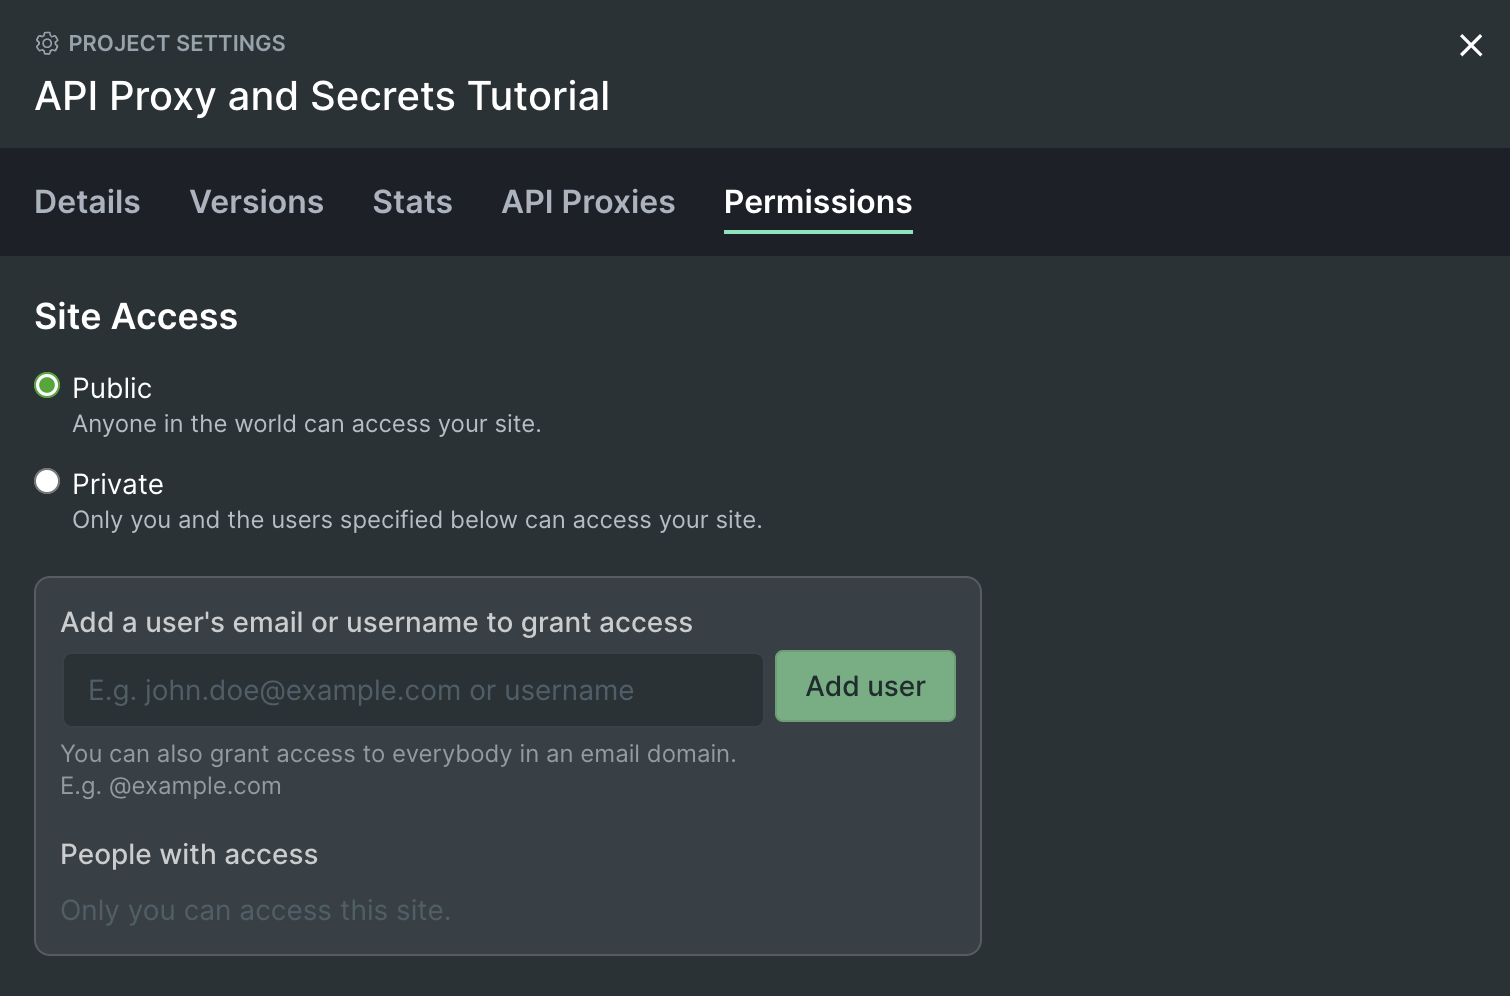
Task: Click the PROJECT SETTINGS header label
Action: (177, 43)
